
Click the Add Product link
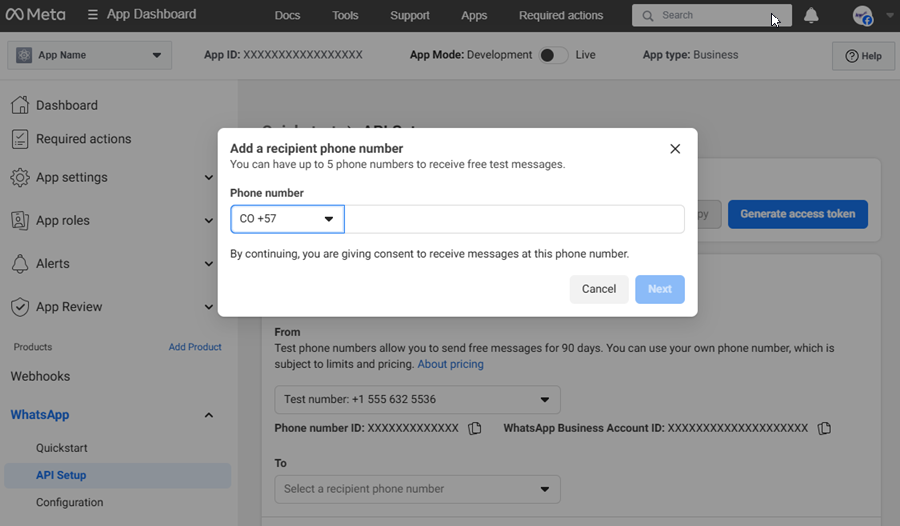tap(195, 347)
